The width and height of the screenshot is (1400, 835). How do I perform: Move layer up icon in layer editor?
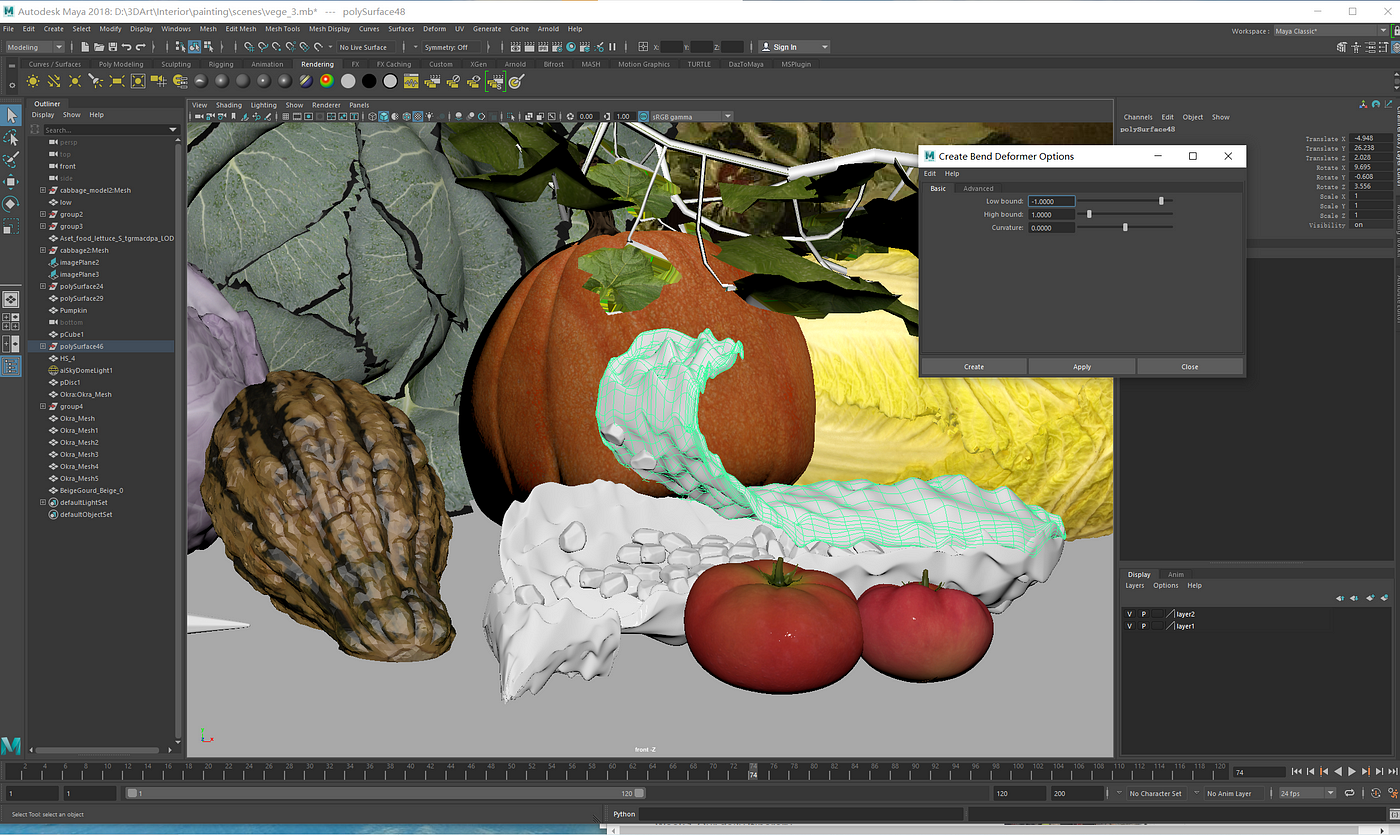(1340, 597)
